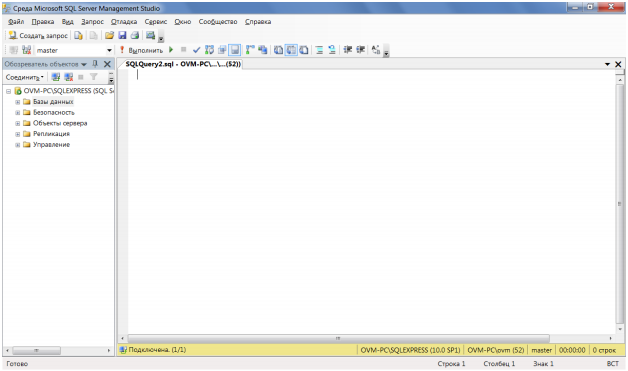Click the Подключена (1/1) status text
Screen dimensions: 628x371
pos(157,350)
